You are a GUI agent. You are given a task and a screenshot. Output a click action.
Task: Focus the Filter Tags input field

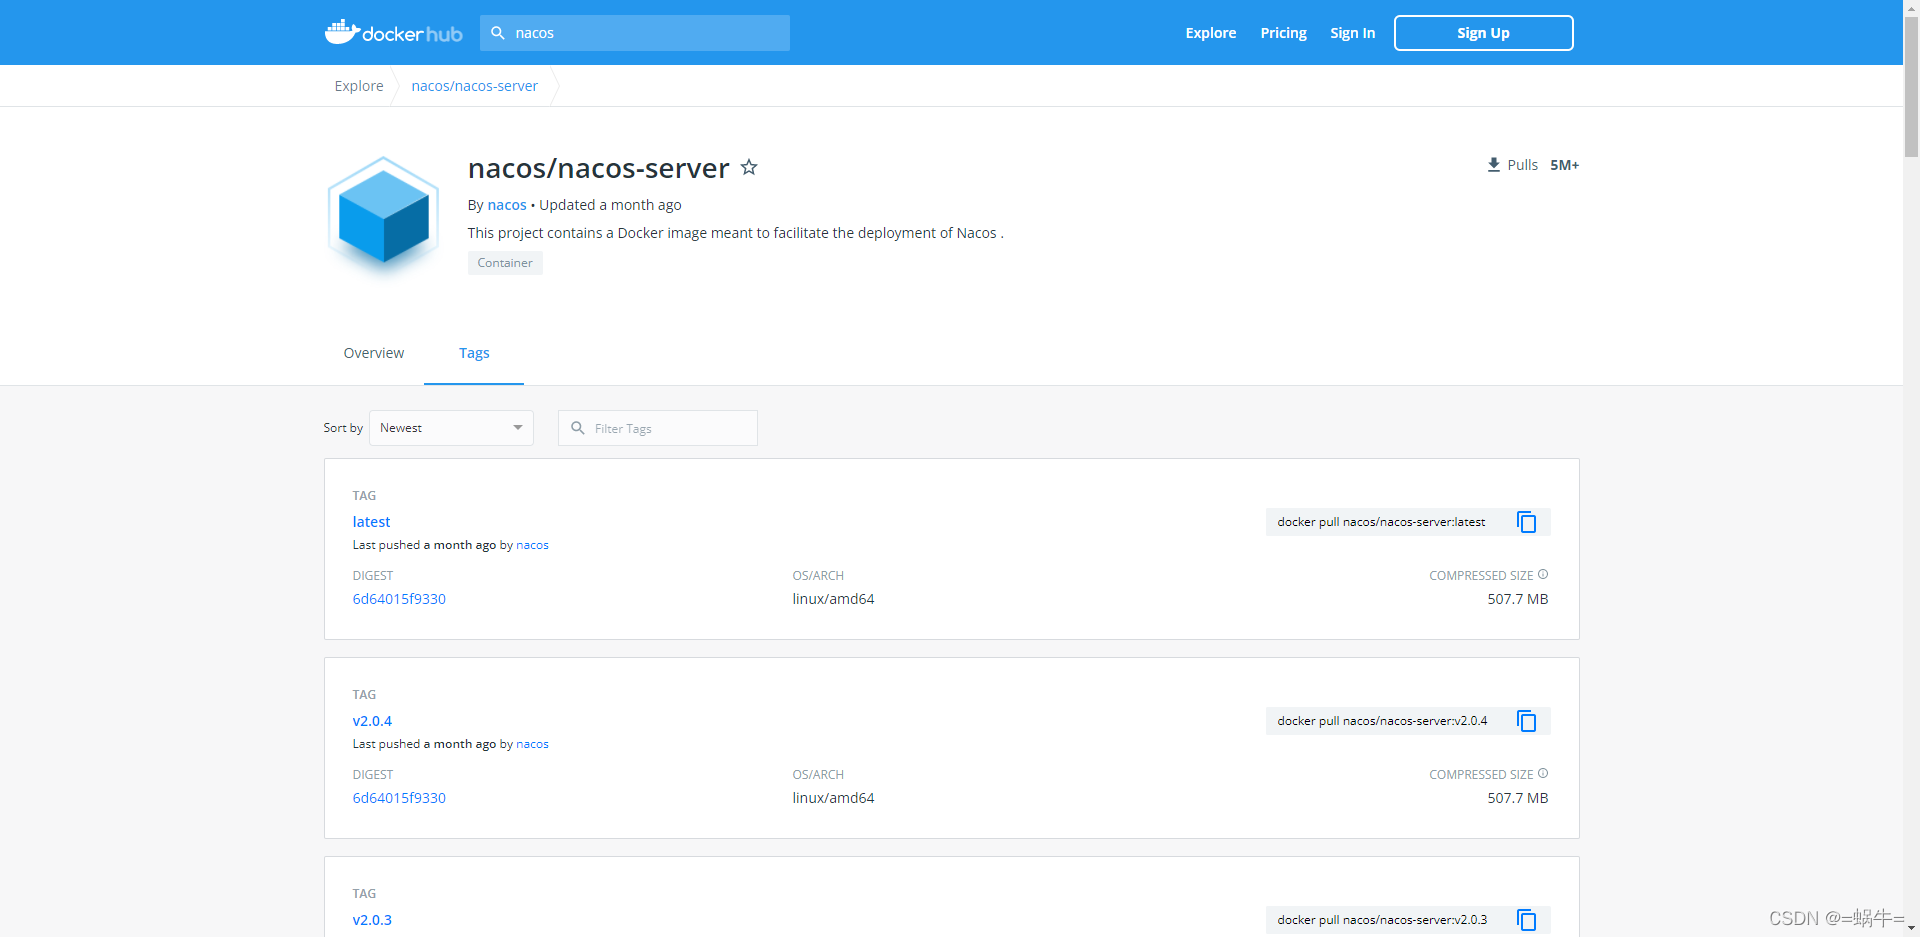pyautogui.click(x=658, y=428)
